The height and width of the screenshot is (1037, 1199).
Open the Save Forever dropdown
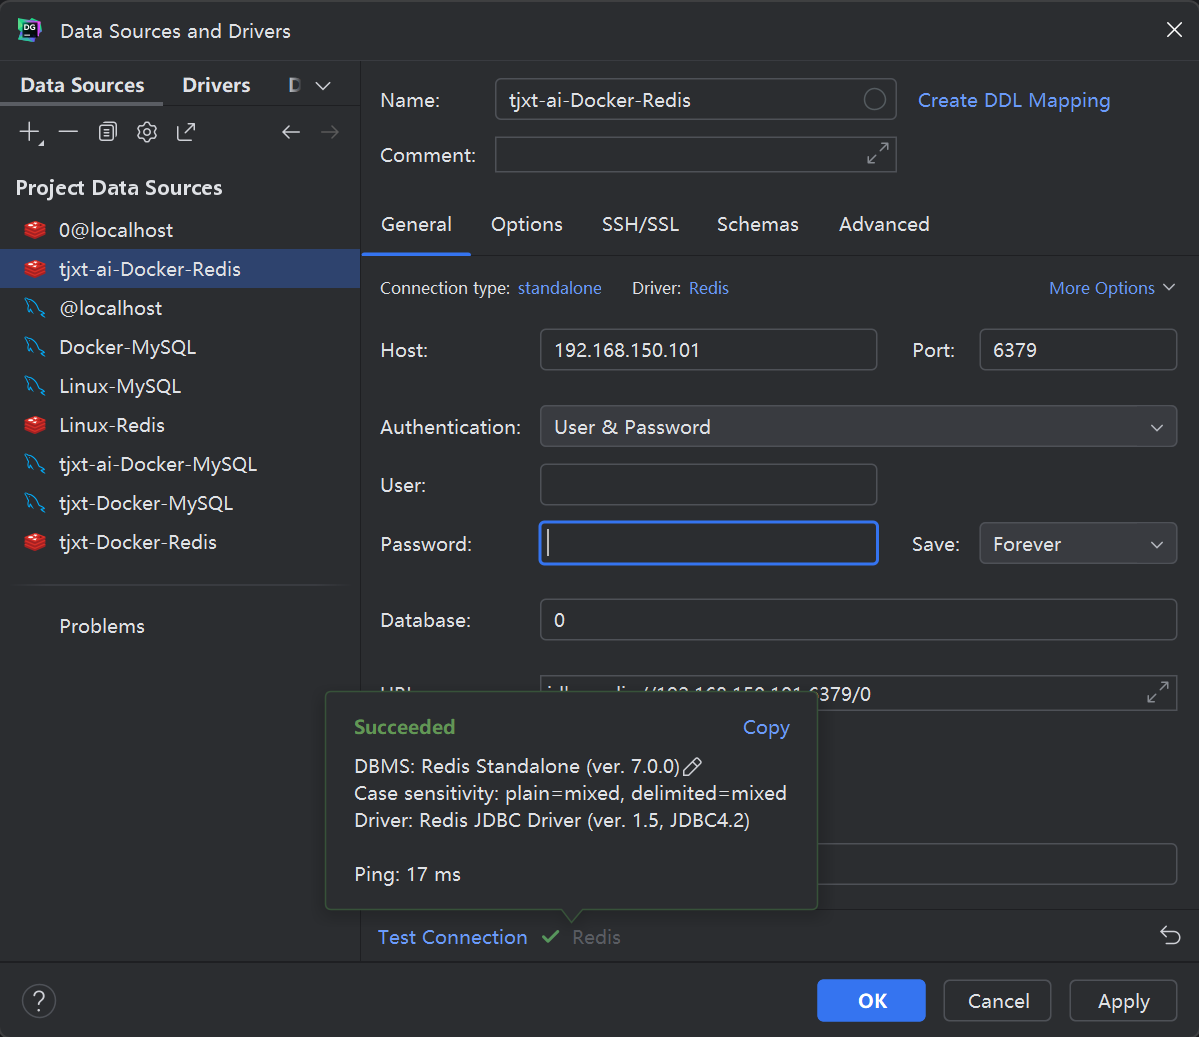1077,544
